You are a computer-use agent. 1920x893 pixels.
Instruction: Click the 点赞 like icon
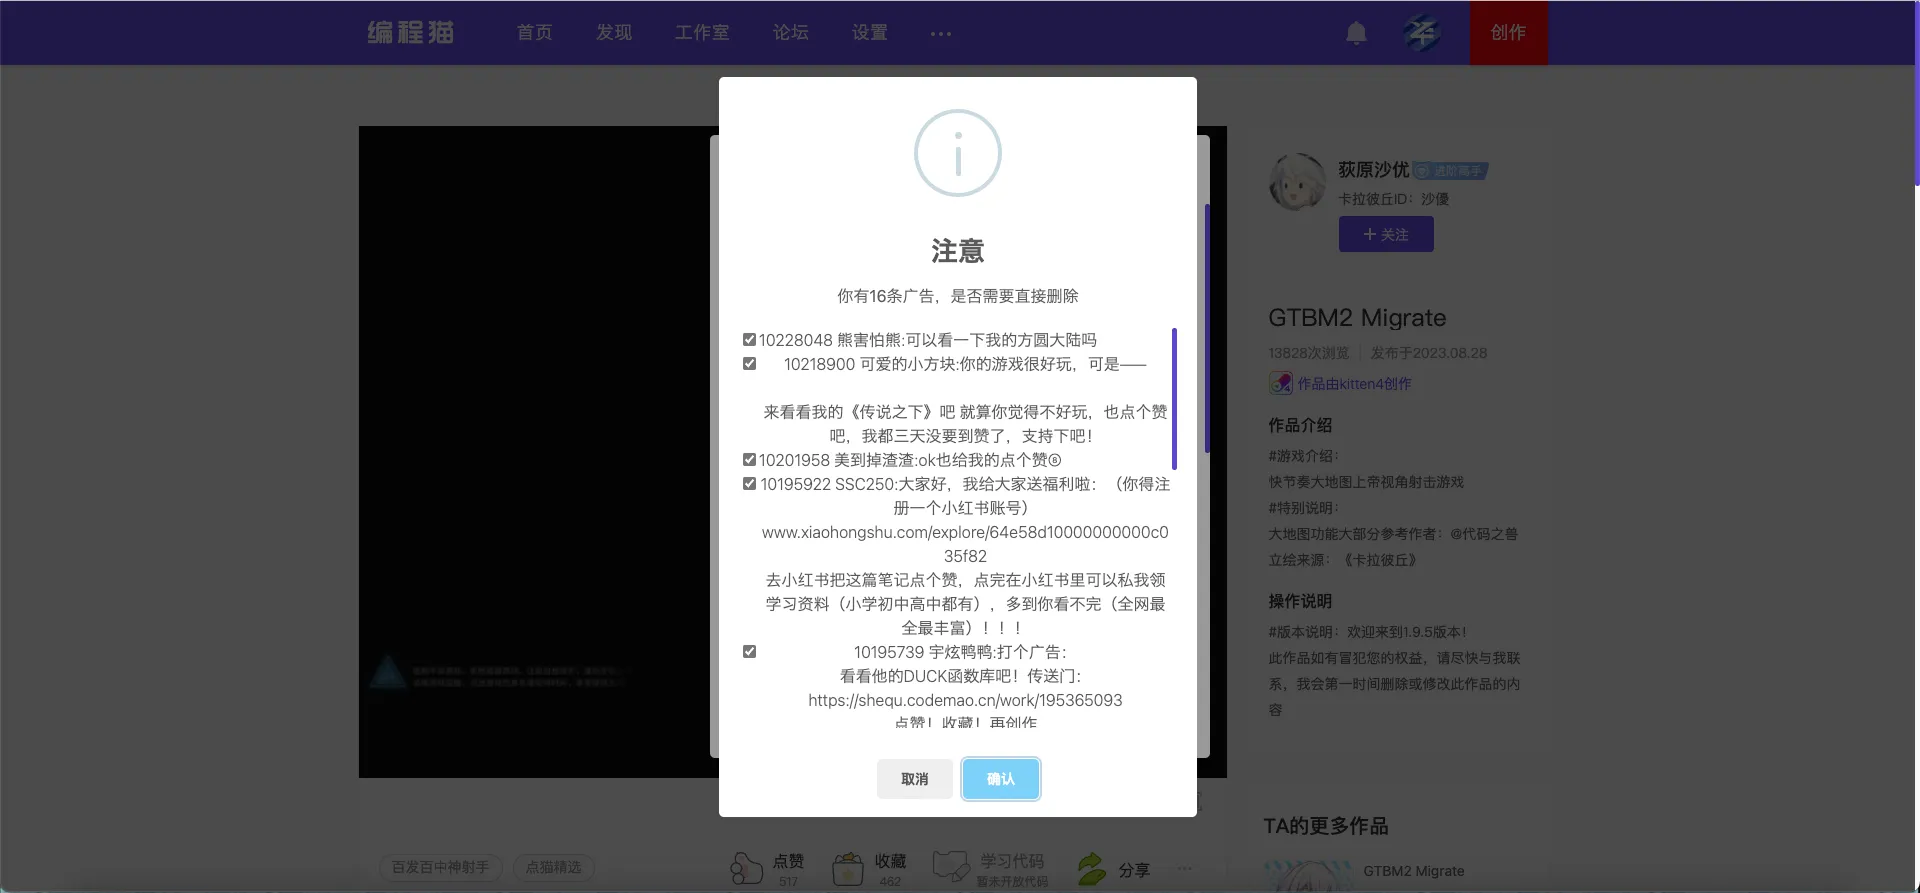click(746, 868)
